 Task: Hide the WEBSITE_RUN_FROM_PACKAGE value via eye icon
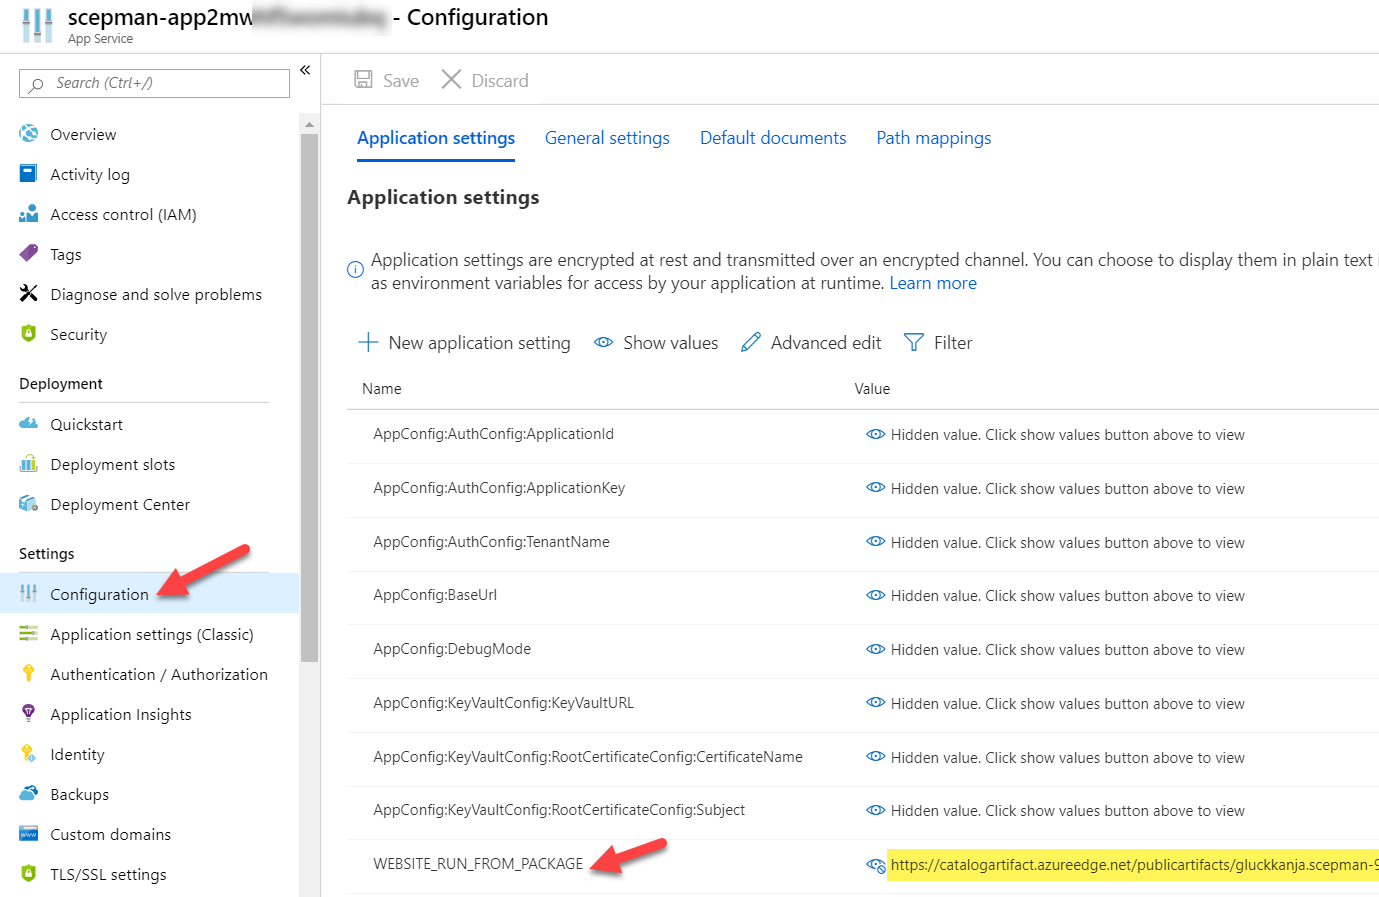875,865
